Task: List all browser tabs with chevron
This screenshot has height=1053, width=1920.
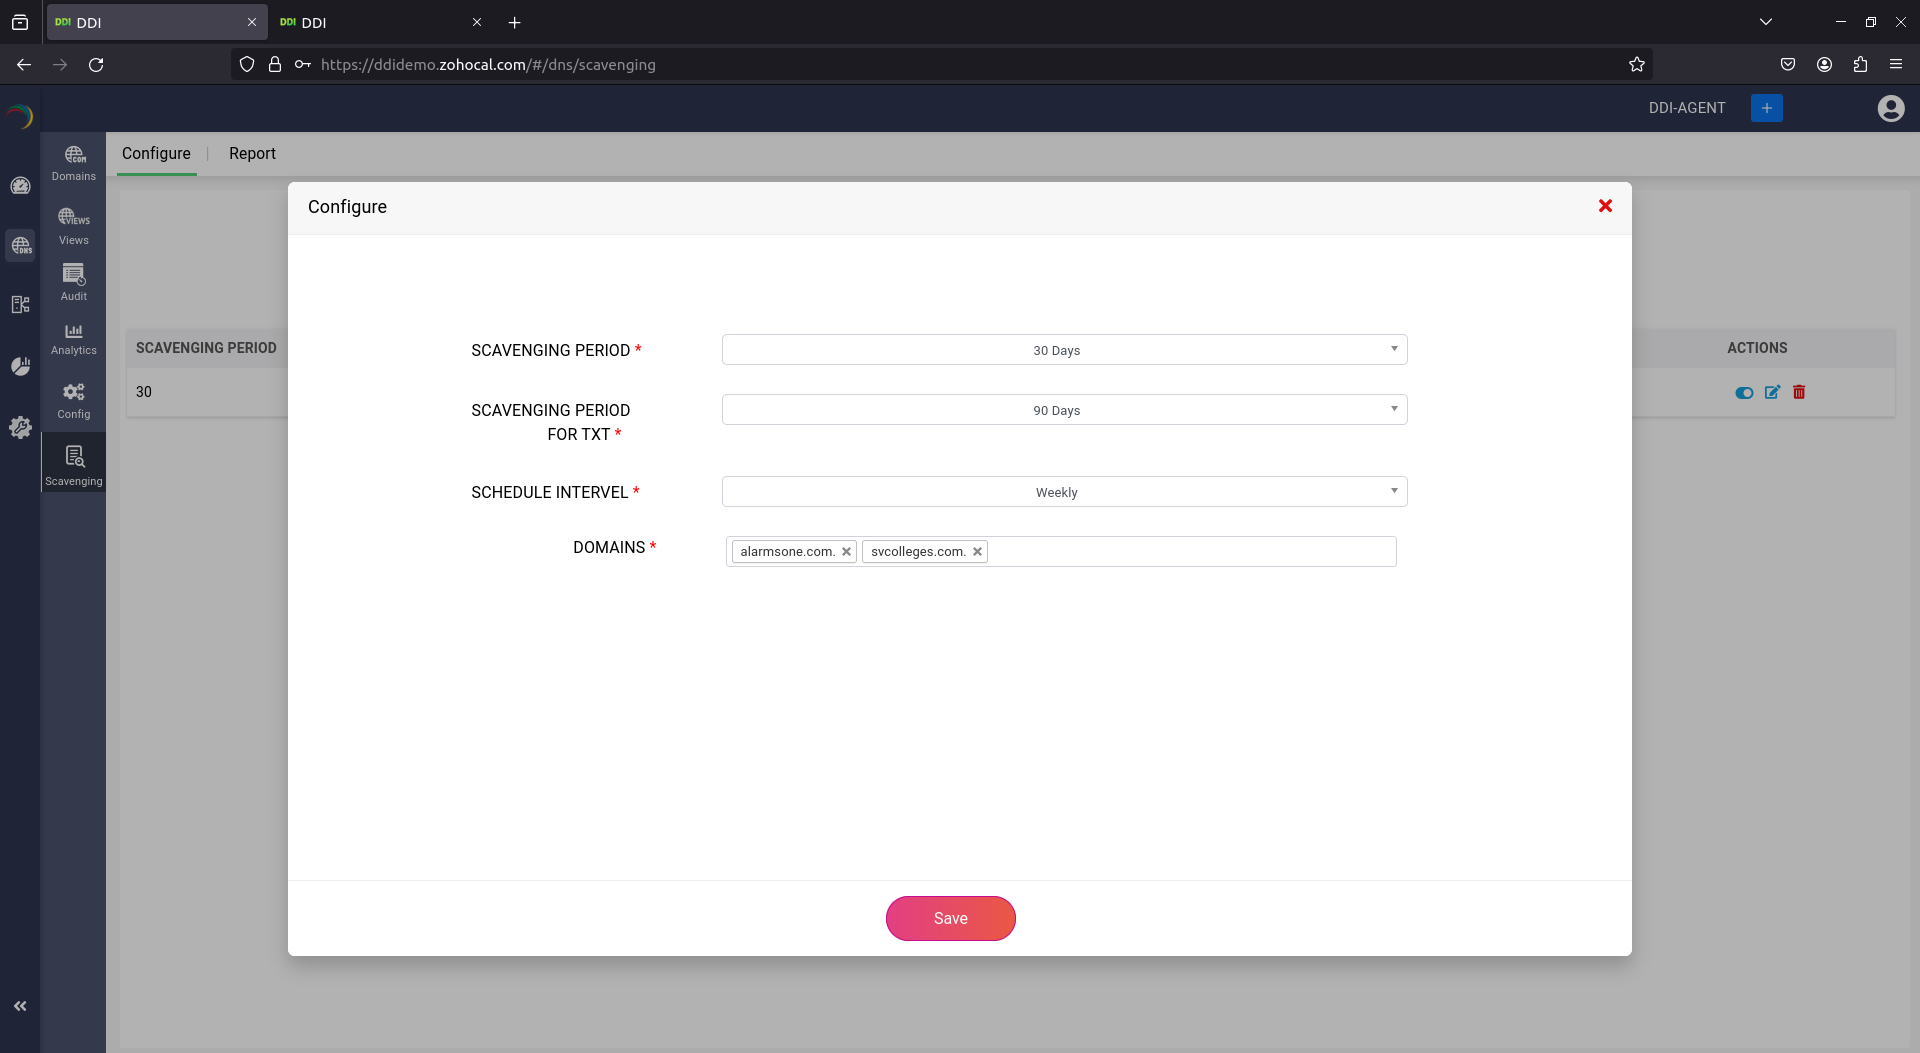Action: 1766,22
